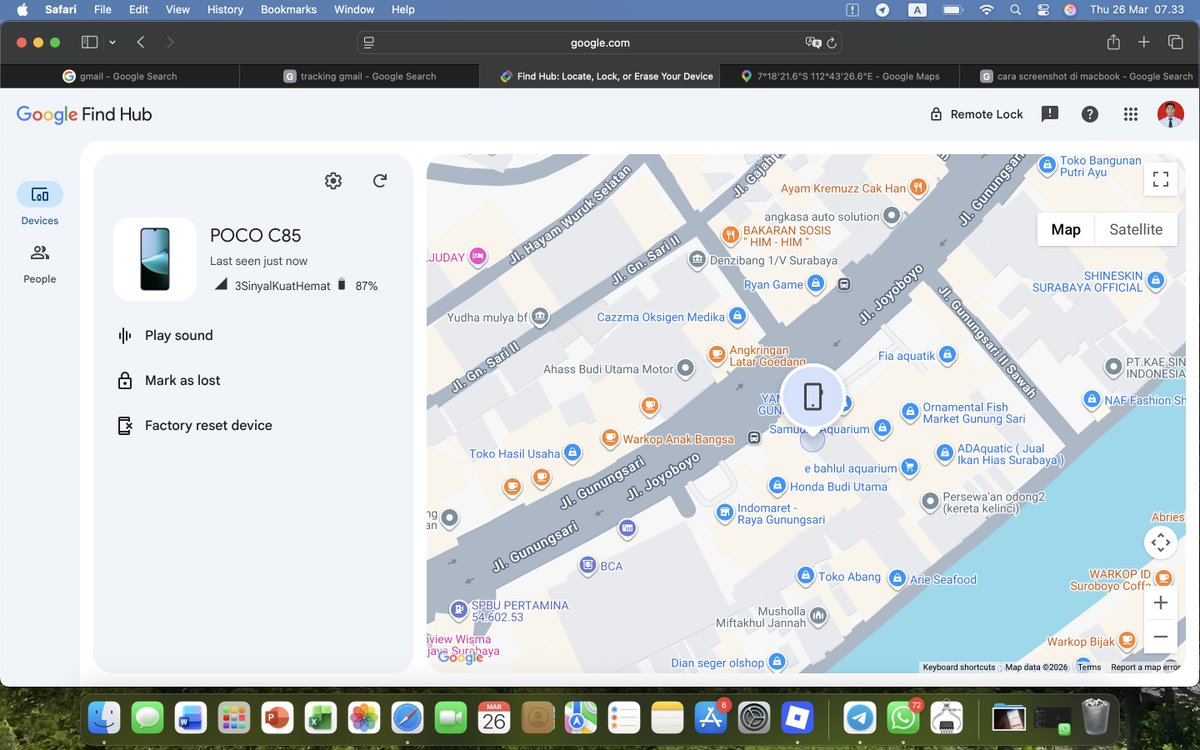The height and width of the screenshot is (750, 1200).
Task: Open the help question mark icon
Action: [x=1090, y=114]
